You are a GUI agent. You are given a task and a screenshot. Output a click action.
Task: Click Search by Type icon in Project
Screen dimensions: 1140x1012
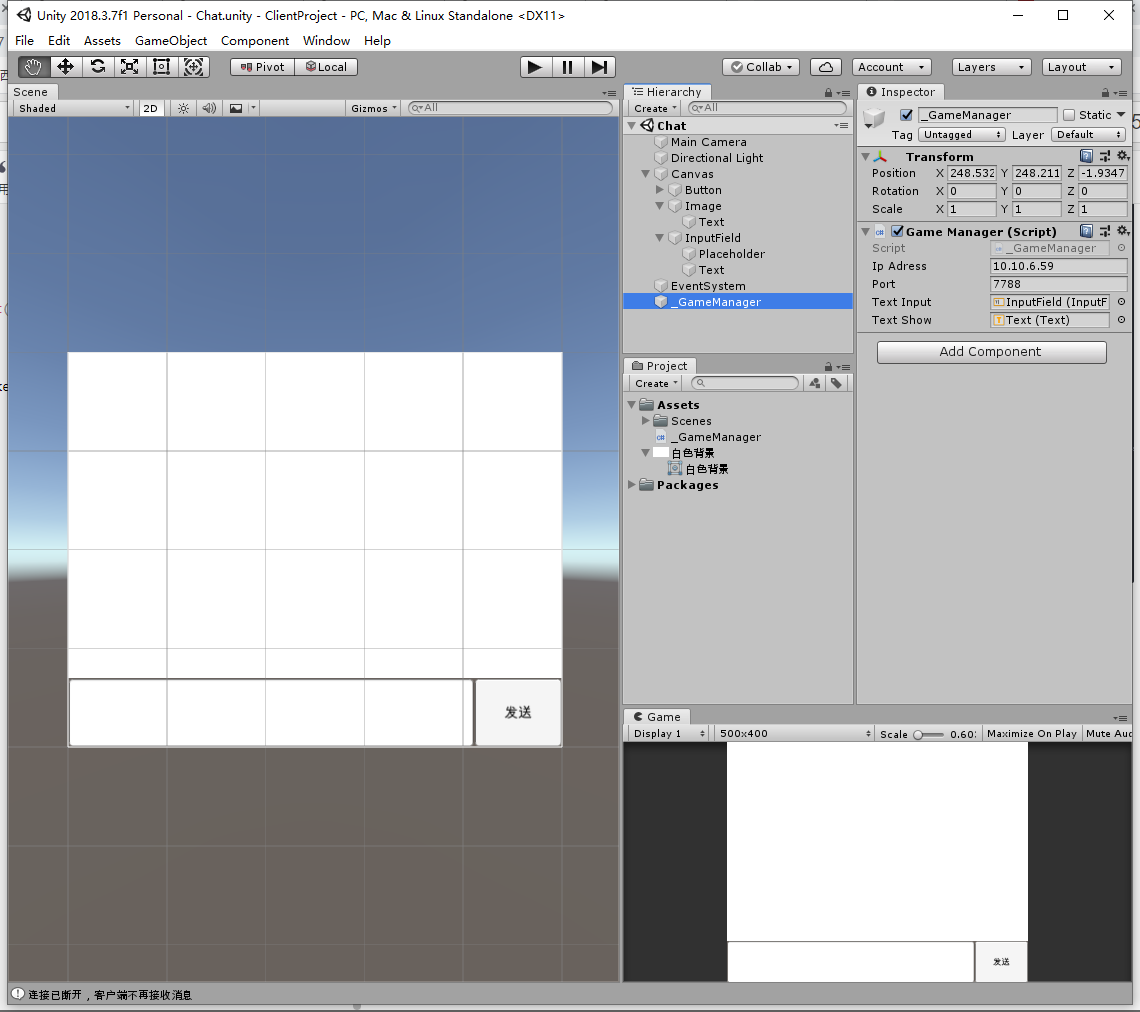[815, 383]
